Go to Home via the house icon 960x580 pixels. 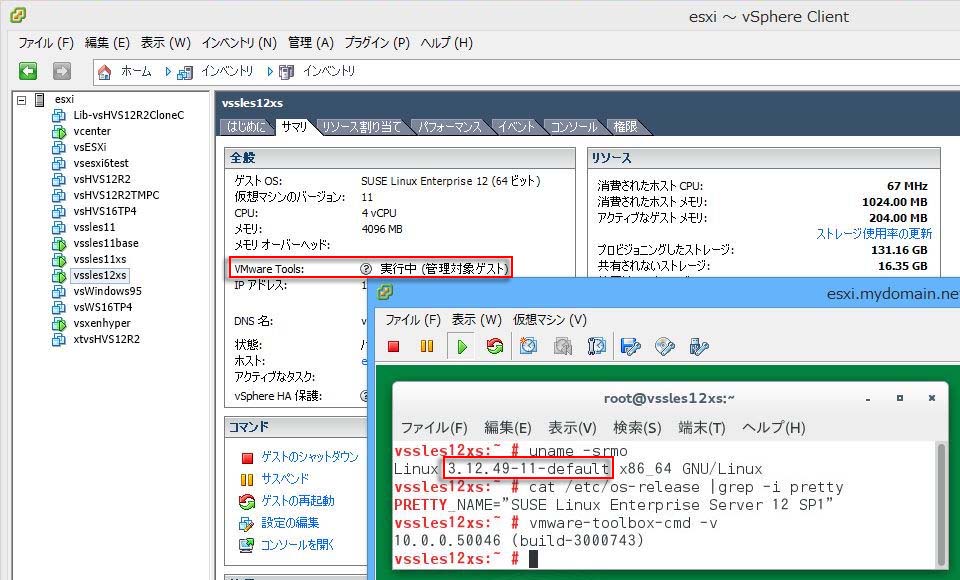coord(105,72)
